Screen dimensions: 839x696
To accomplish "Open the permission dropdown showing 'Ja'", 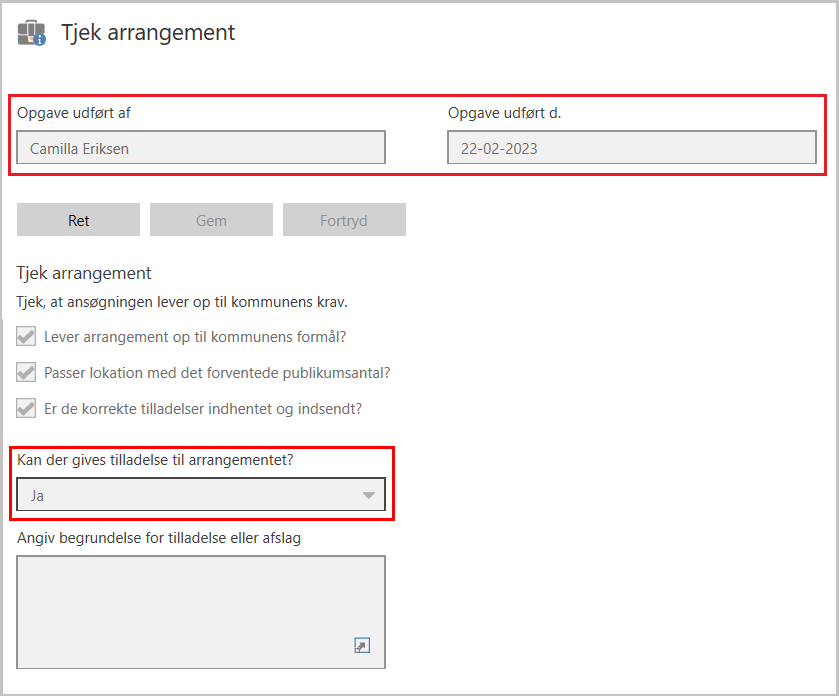I will pos(200,495).
